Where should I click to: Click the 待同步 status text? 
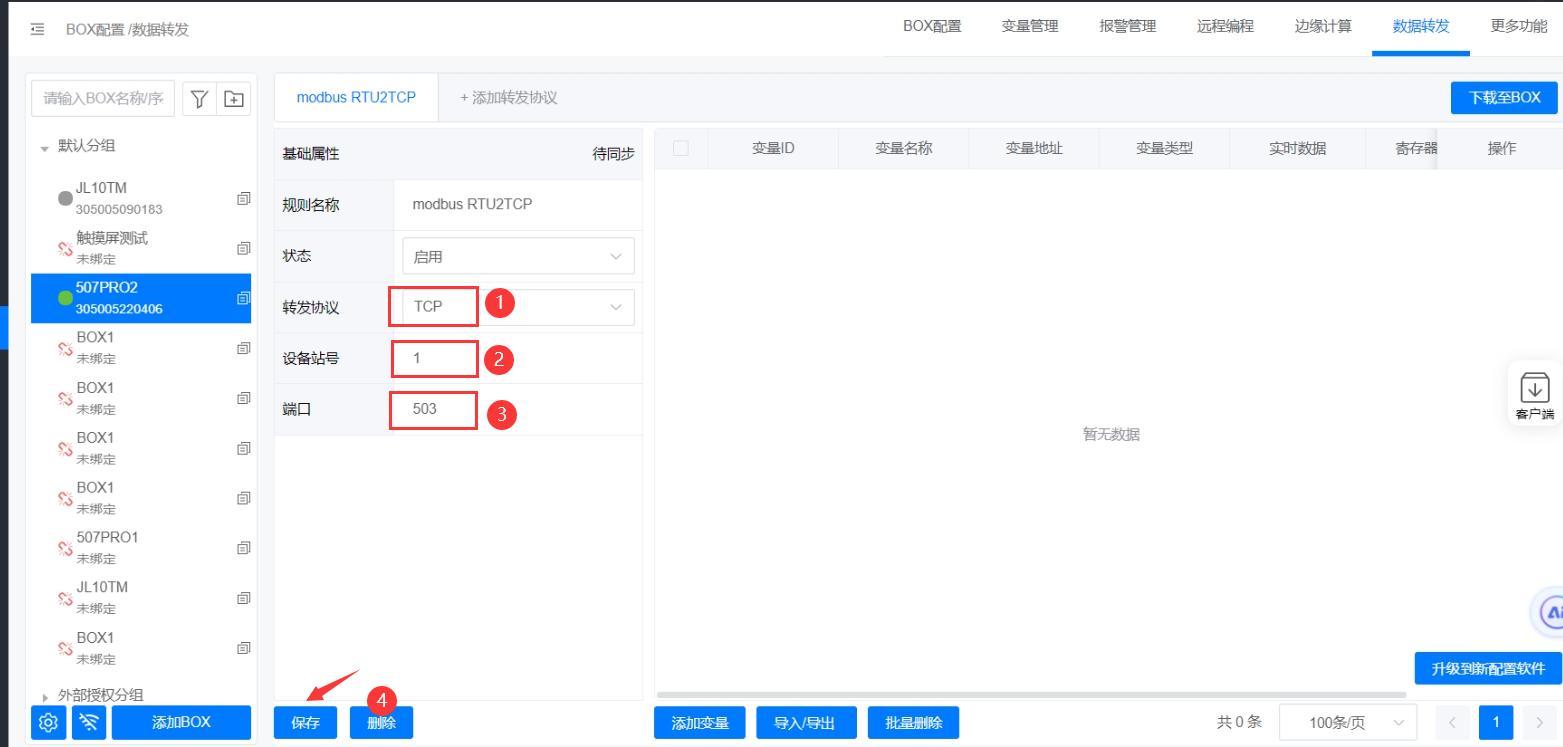[613, 154]
